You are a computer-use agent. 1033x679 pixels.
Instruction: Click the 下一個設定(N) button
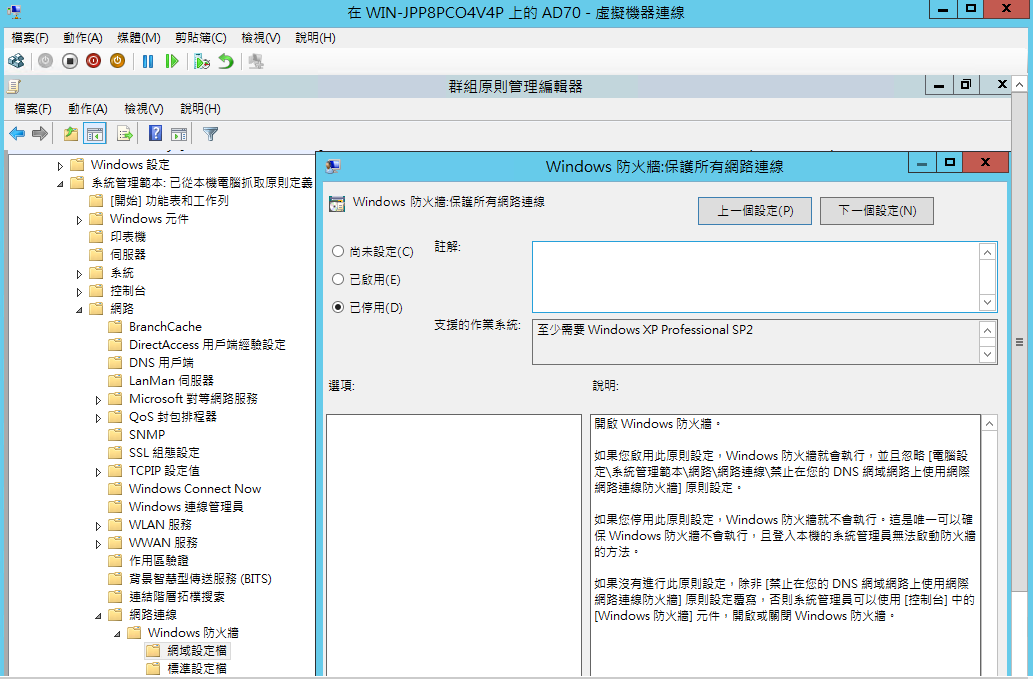click(877, 211)
